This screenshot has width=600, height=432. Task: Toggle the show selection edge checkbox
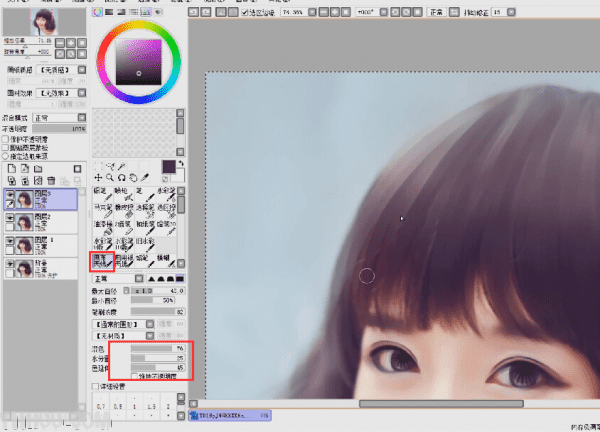(245, 12)
